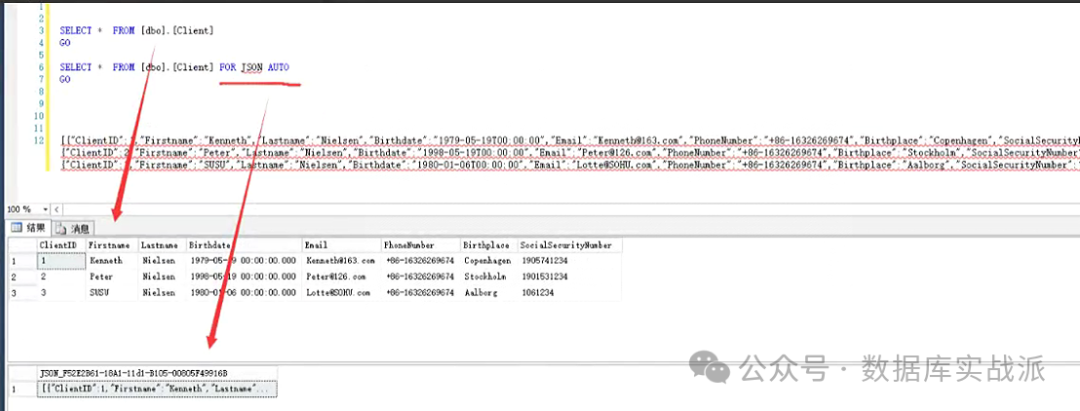
Task: Select the Email column header
Action: tap(317, 244)
